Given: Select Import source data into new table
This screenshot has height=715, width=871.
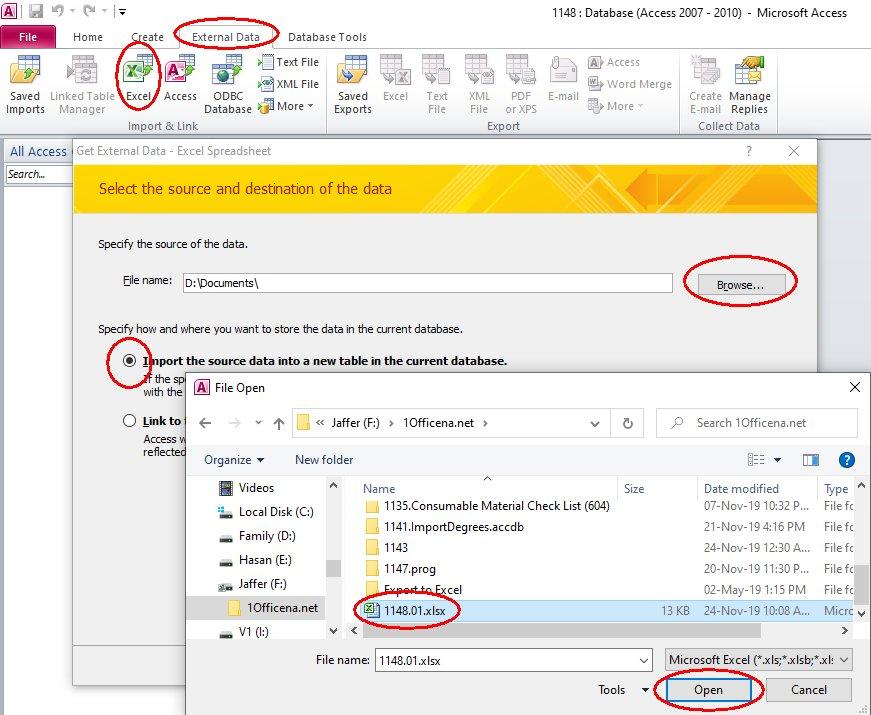Looking at the screenshot, I should click(129, 361).
